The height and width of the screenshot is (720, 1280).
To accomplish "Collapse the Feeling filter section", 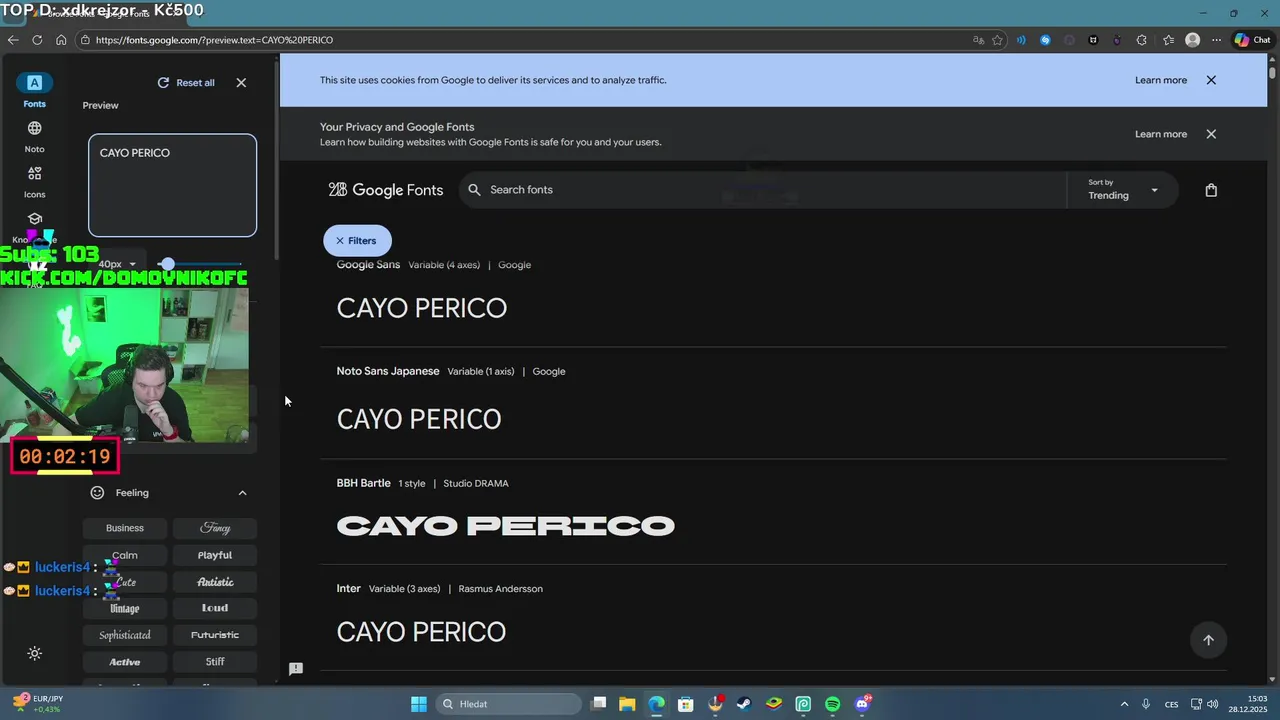I will tap(242, 493).
